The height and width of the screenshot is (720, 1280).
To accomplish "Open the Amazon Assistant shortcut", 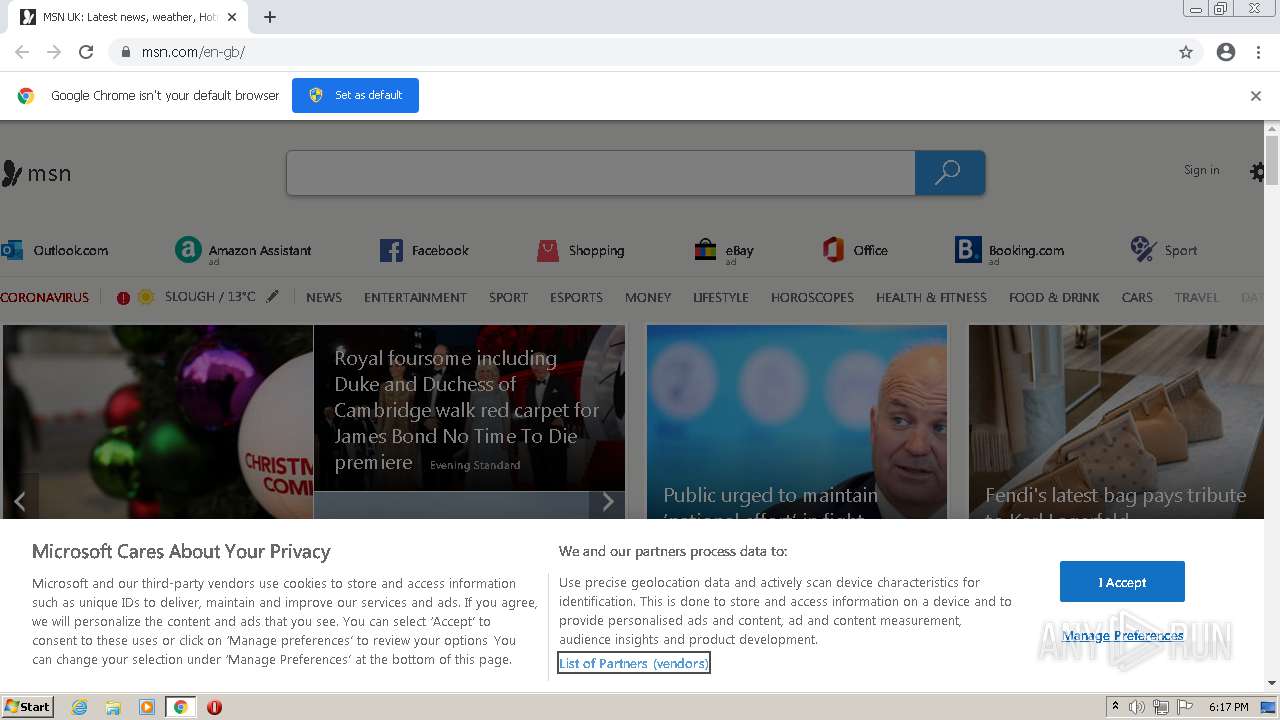I will tap(243, 250).
